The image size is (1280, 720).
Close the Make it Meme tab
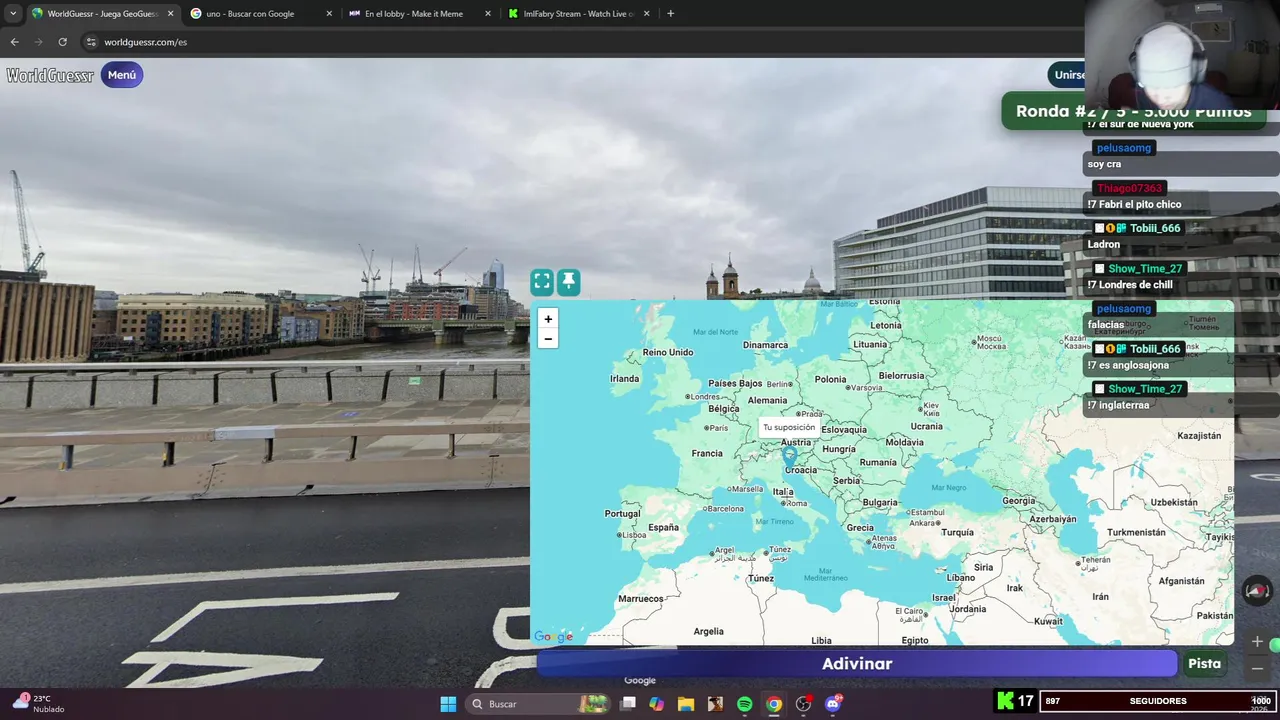(488, 14)
